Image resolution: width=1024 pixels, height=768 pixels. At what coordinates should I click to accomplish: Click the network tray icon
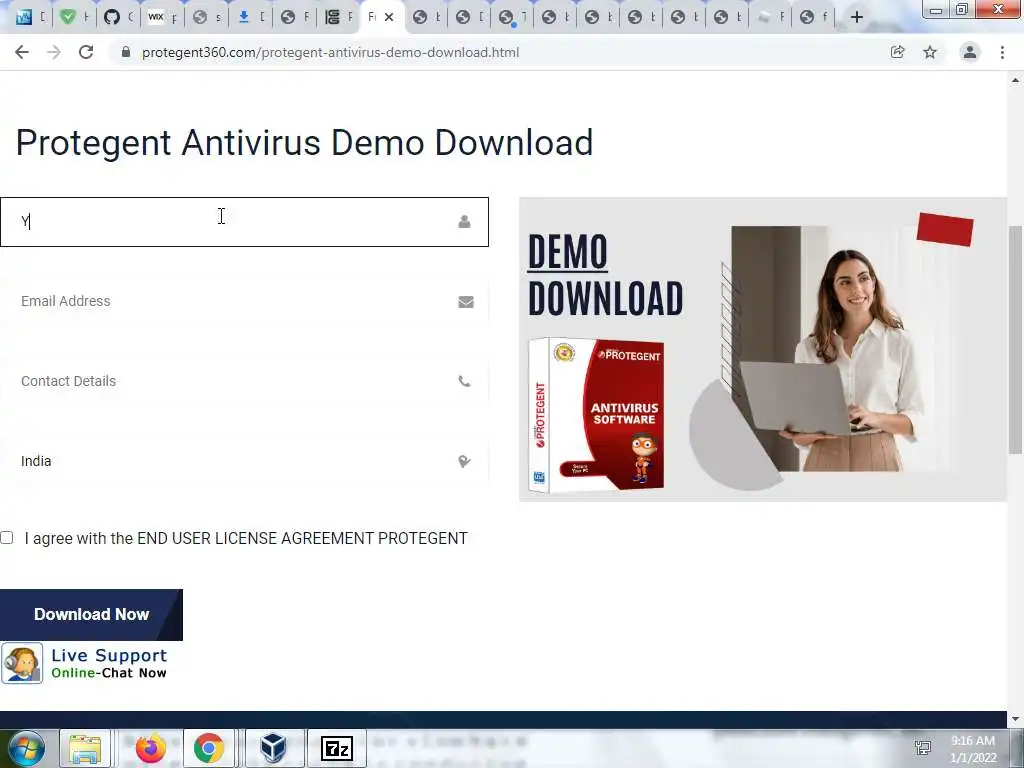pos(923,748)
